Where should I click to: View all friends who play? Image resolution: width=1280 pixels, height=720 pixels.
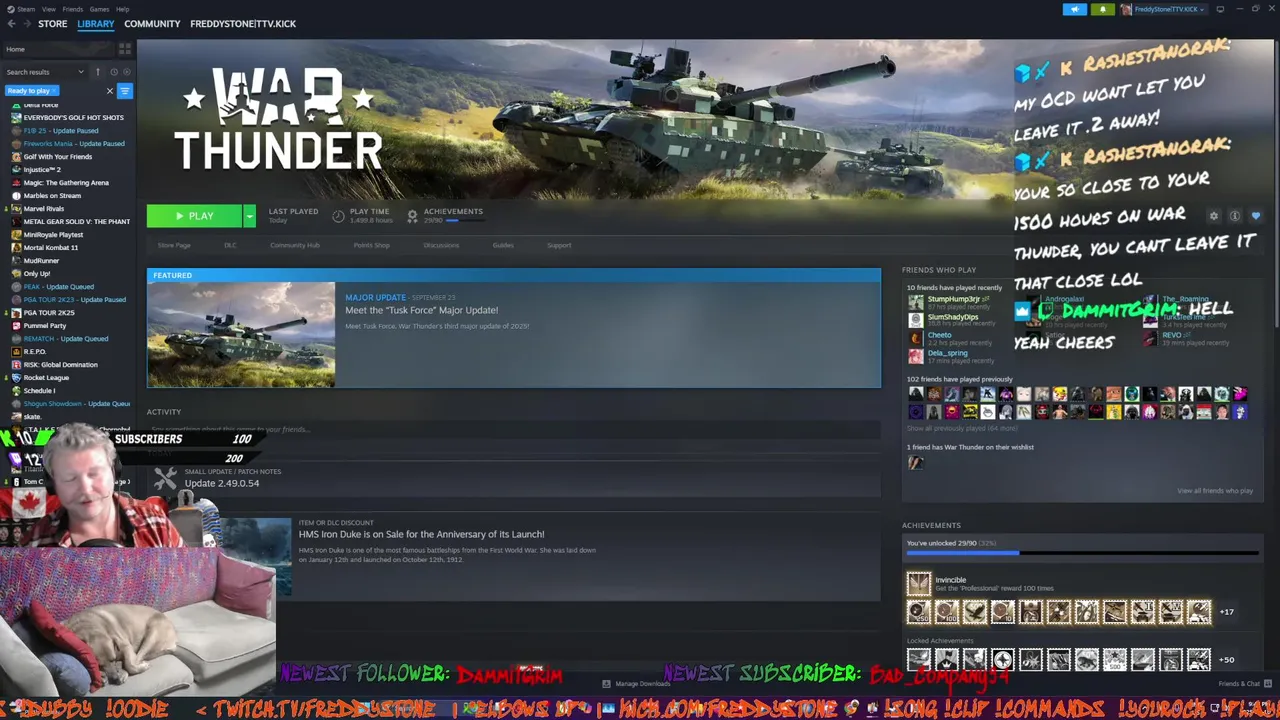[x=1215, y=491]
